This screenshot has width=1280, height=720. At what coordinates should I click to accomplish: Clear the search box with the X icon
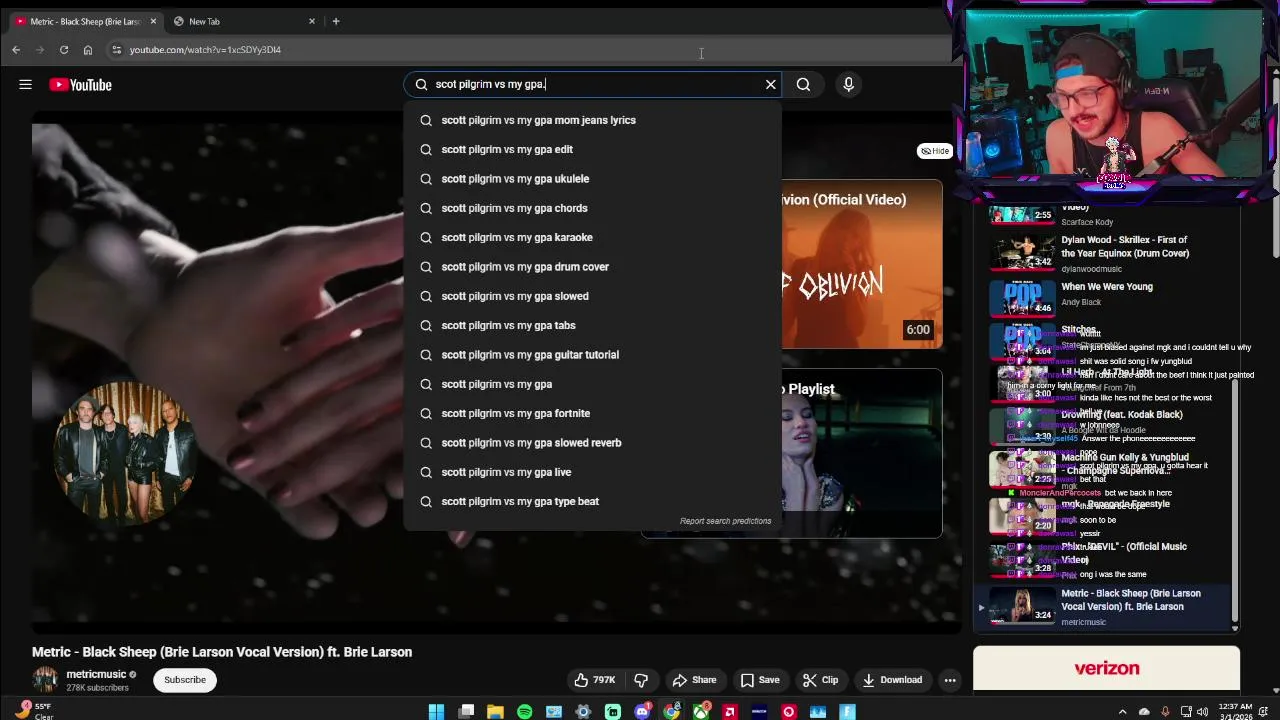[x=771, y=84]
